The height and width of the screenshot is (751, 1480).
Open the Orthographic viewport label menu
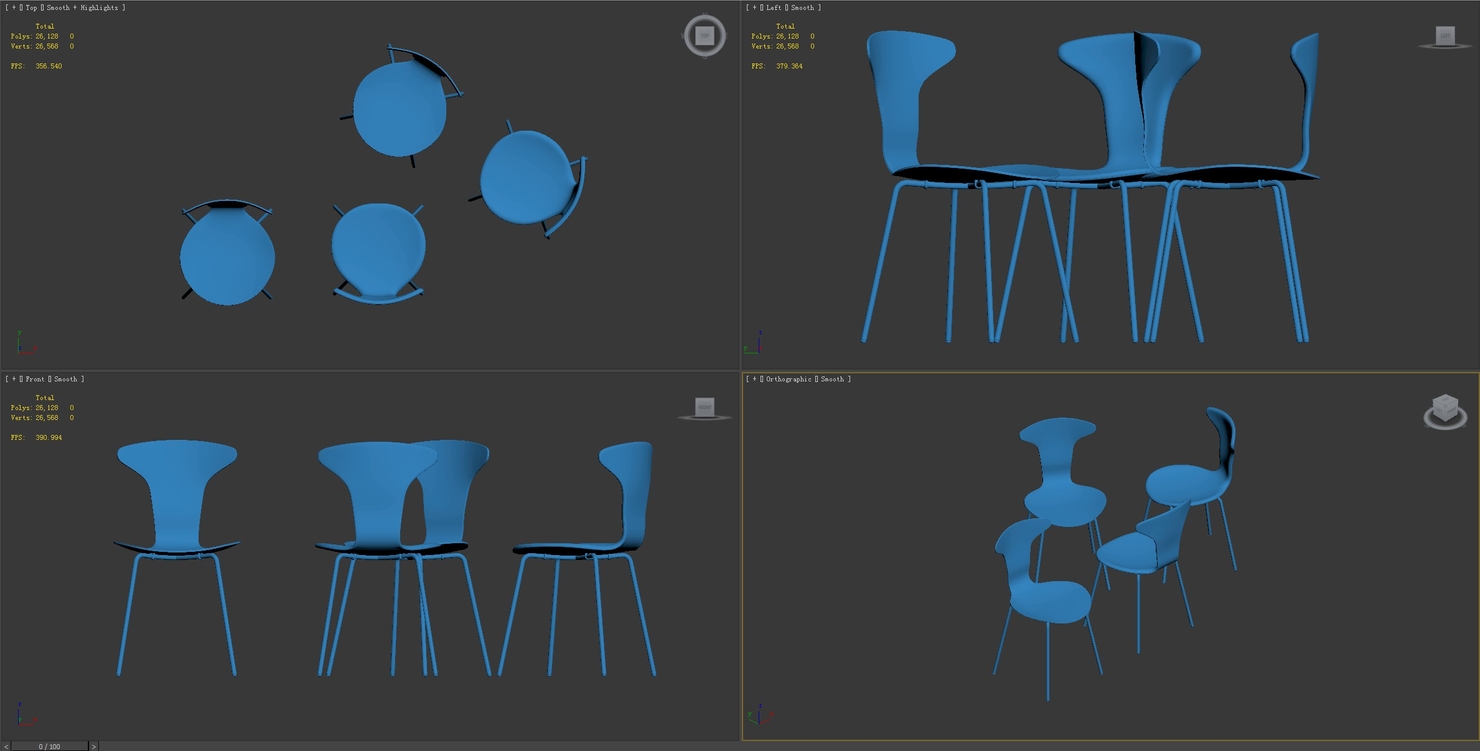(787, 379)
